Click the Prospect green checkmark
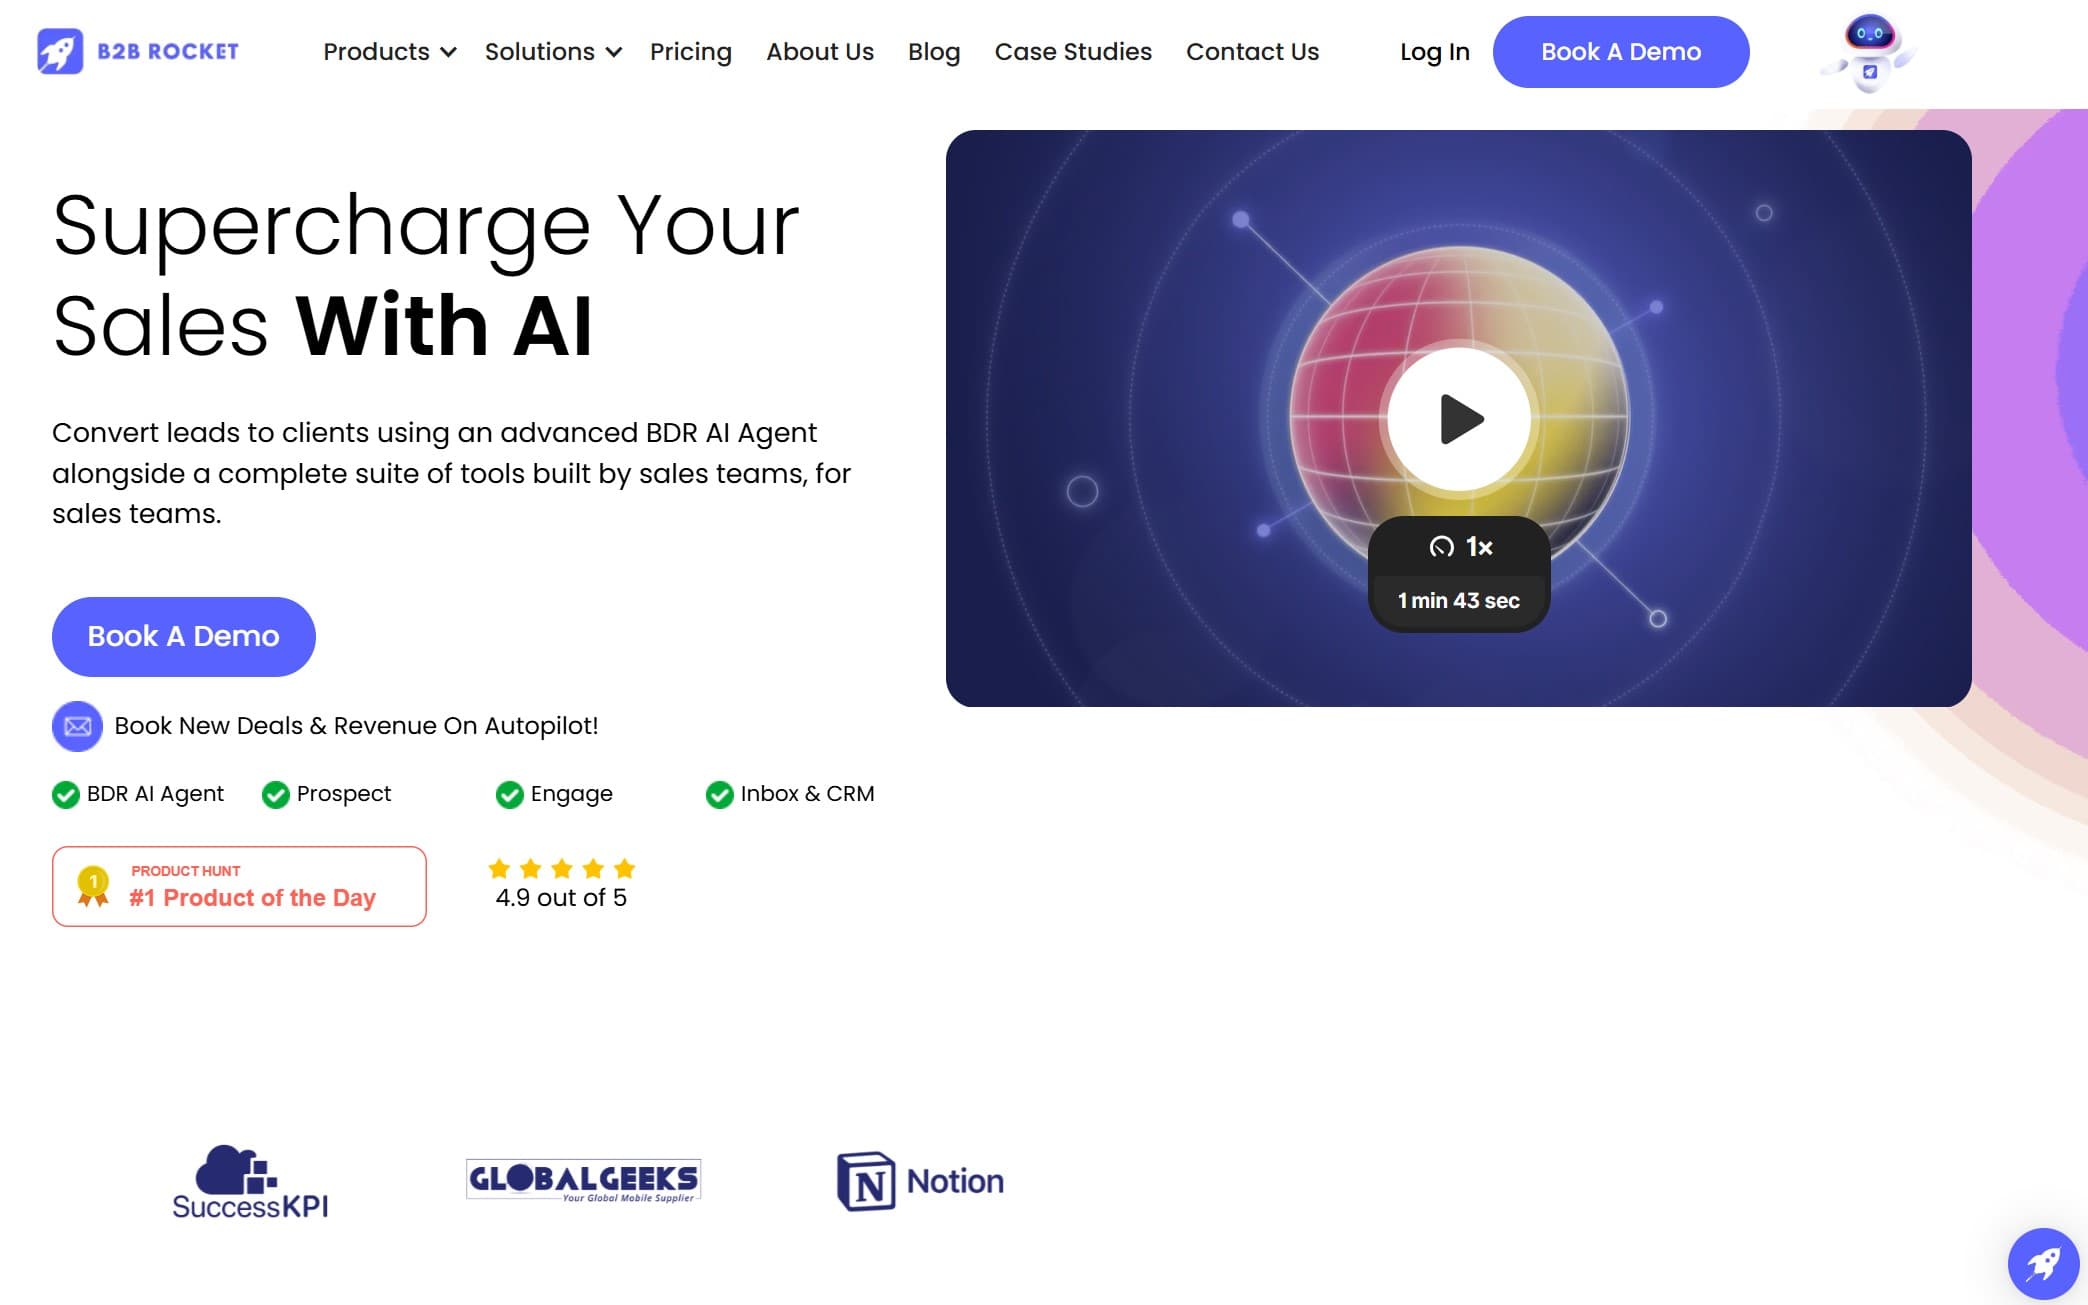The width and height of the screenshot is (2088, 1305). click(275, 795)
